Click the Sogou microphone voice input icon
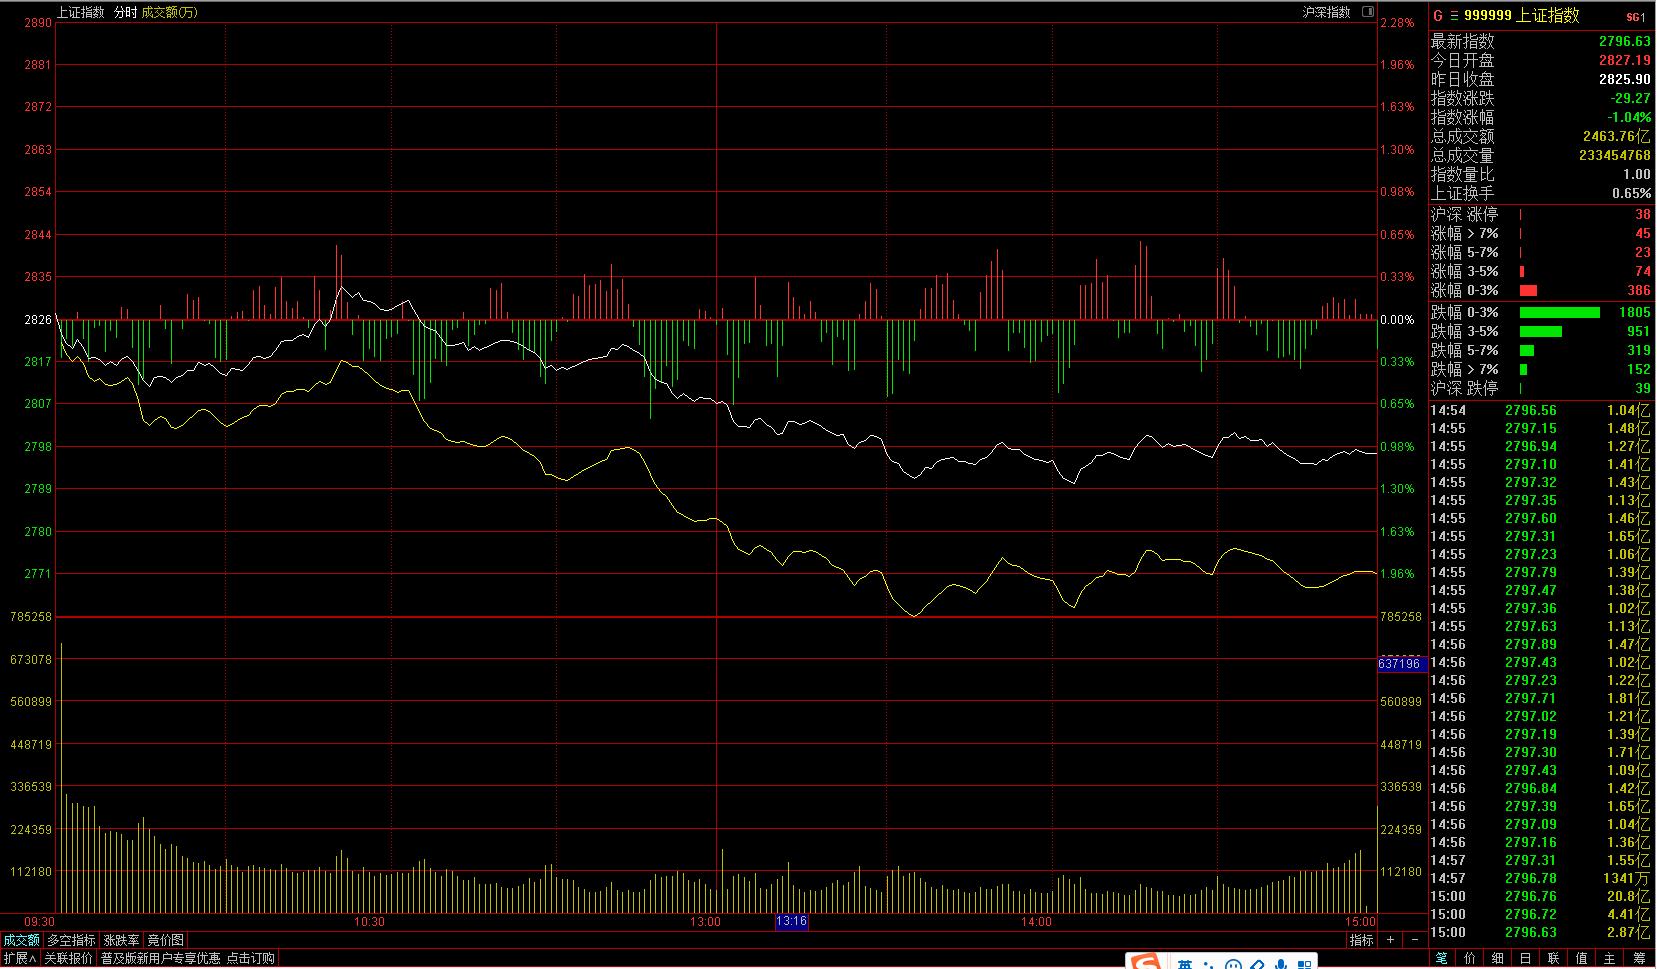This screenshot has height=969, width=1657. (x=1281, y=964)
